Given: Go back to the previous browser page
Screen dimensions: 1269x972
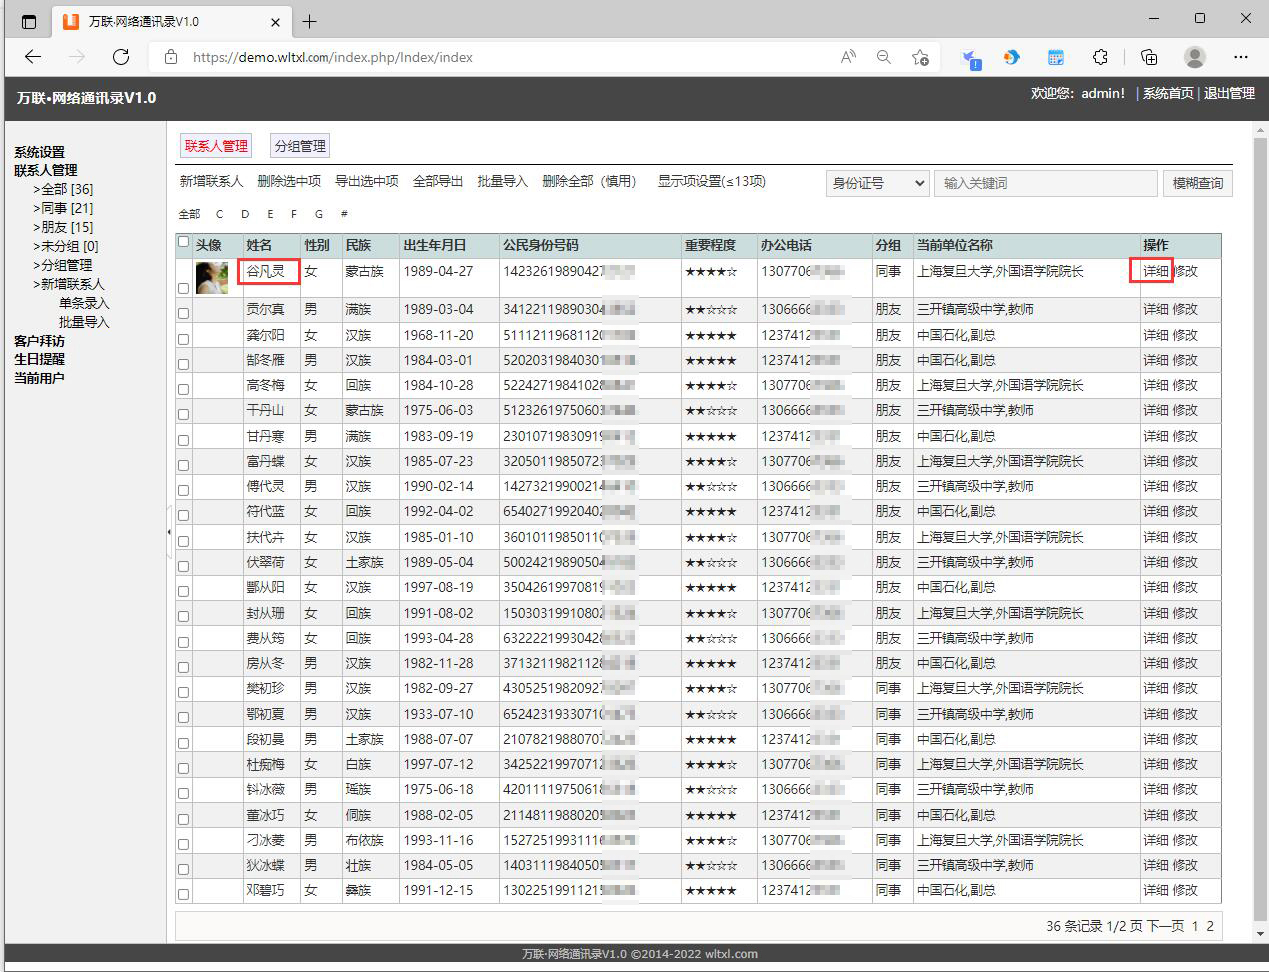Looking at the screenshot, I should tap(33, 57).
